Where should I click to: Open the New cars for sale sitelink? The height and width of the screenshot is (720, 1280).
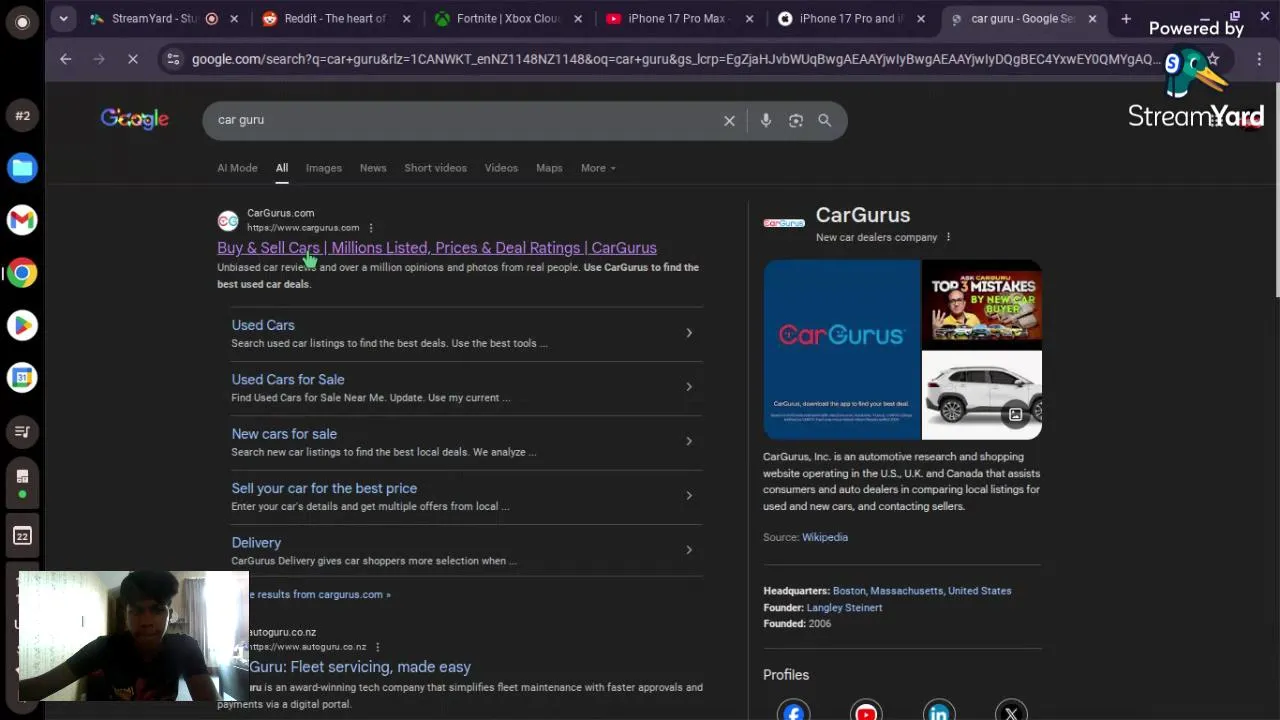point(284,434)
